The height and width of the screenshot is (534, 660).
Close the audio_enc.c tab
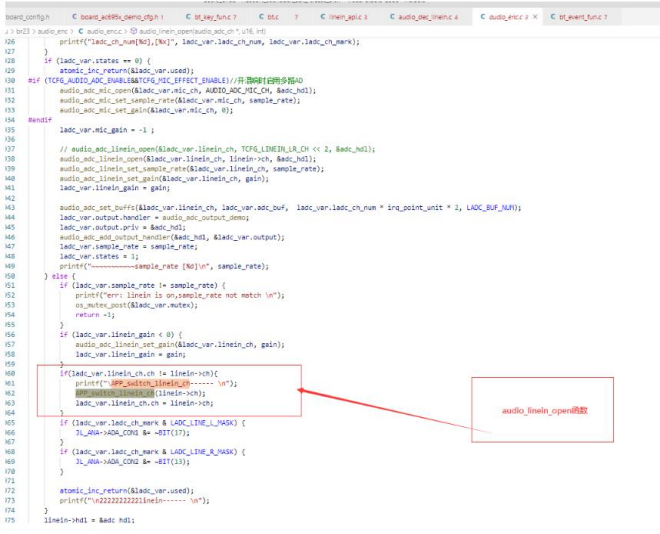pyautogui.click(x=535, y=17)
